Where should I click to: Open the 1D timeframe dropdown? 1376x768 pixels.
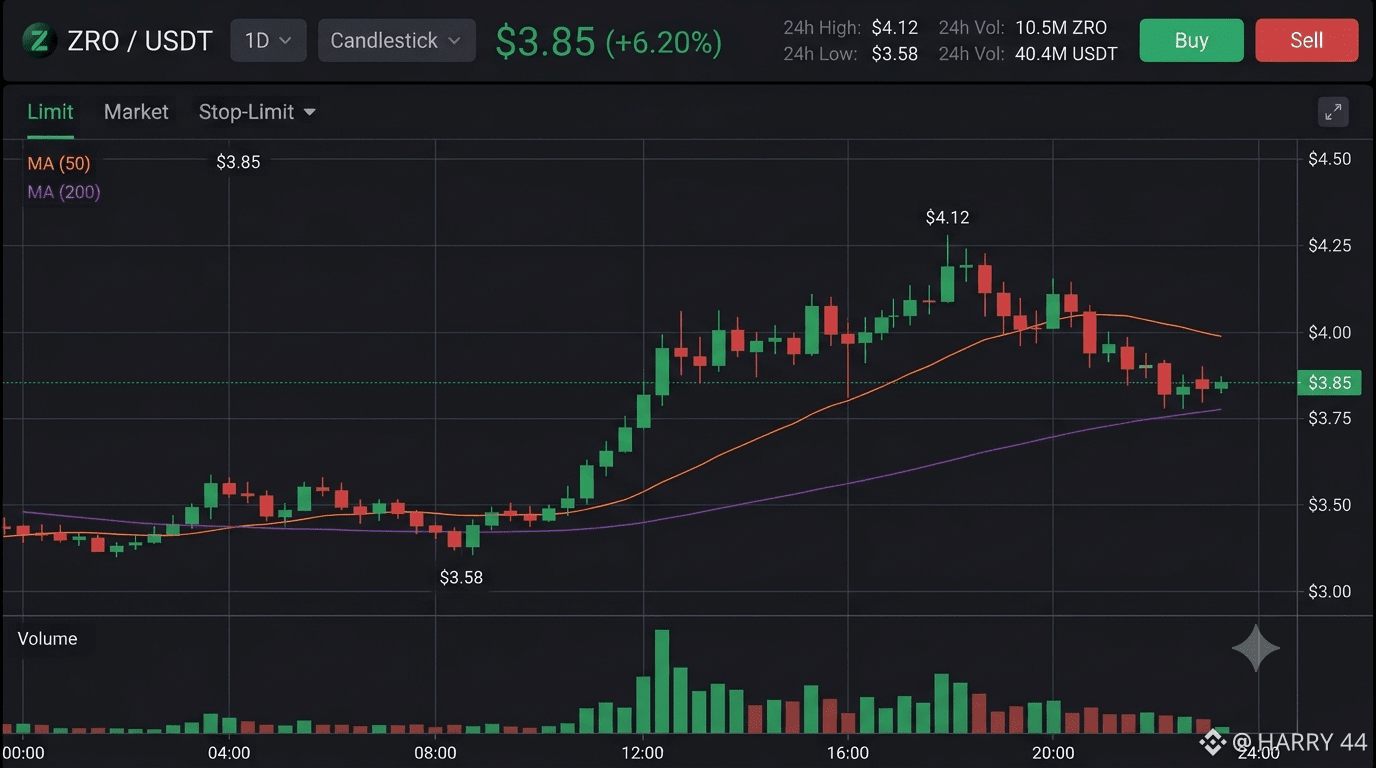tap(268, 40)
